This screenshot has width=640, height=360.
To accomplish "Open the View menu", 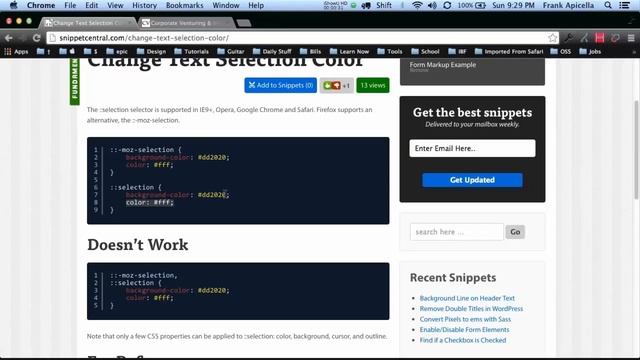I will [115, 5].
